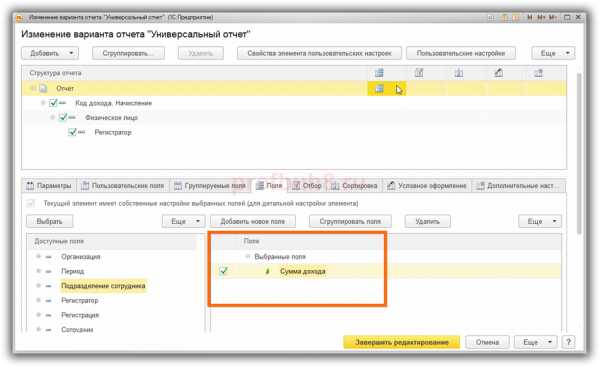
Task: Click the dash icon next to Подразделение сотрудника
Action: [49, 286]
